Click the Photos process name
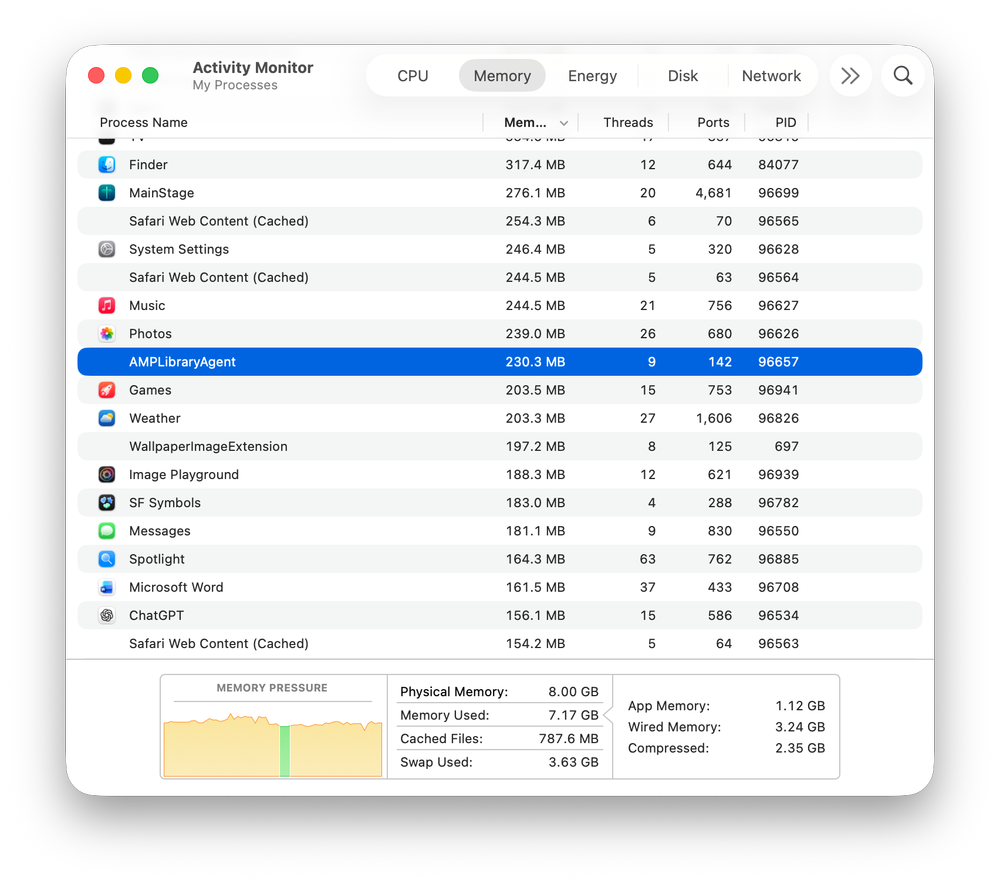Image resolution: width=1000 pixels, height=883 pixels. 150,333
